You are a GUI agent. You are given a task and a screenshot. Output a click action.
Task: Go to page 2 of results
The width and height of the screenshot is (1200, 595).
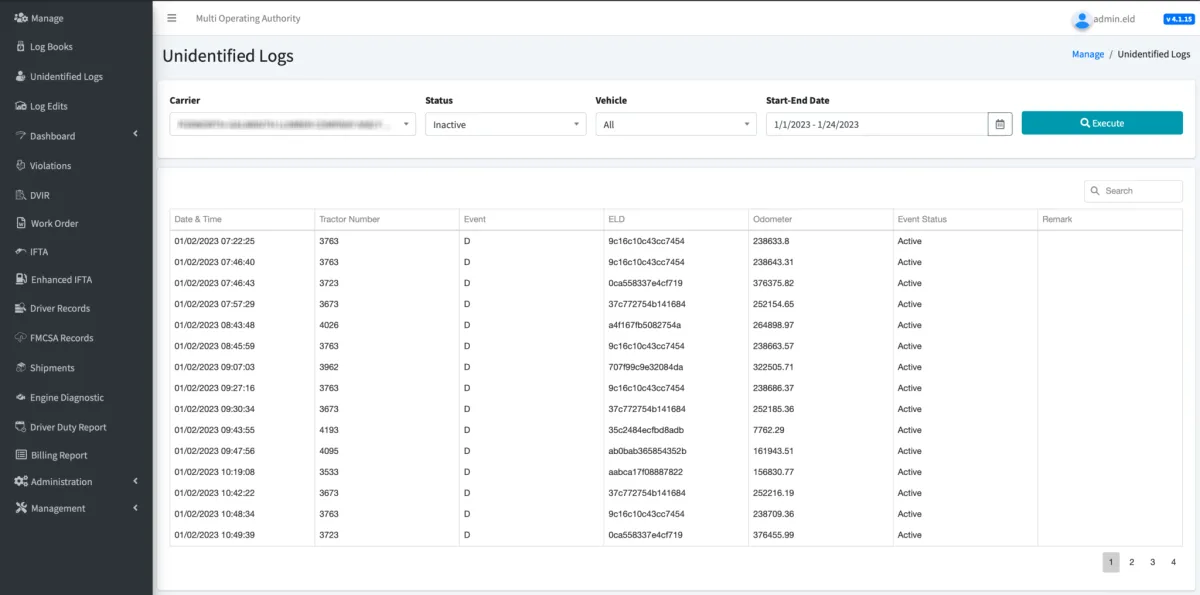1131,562
